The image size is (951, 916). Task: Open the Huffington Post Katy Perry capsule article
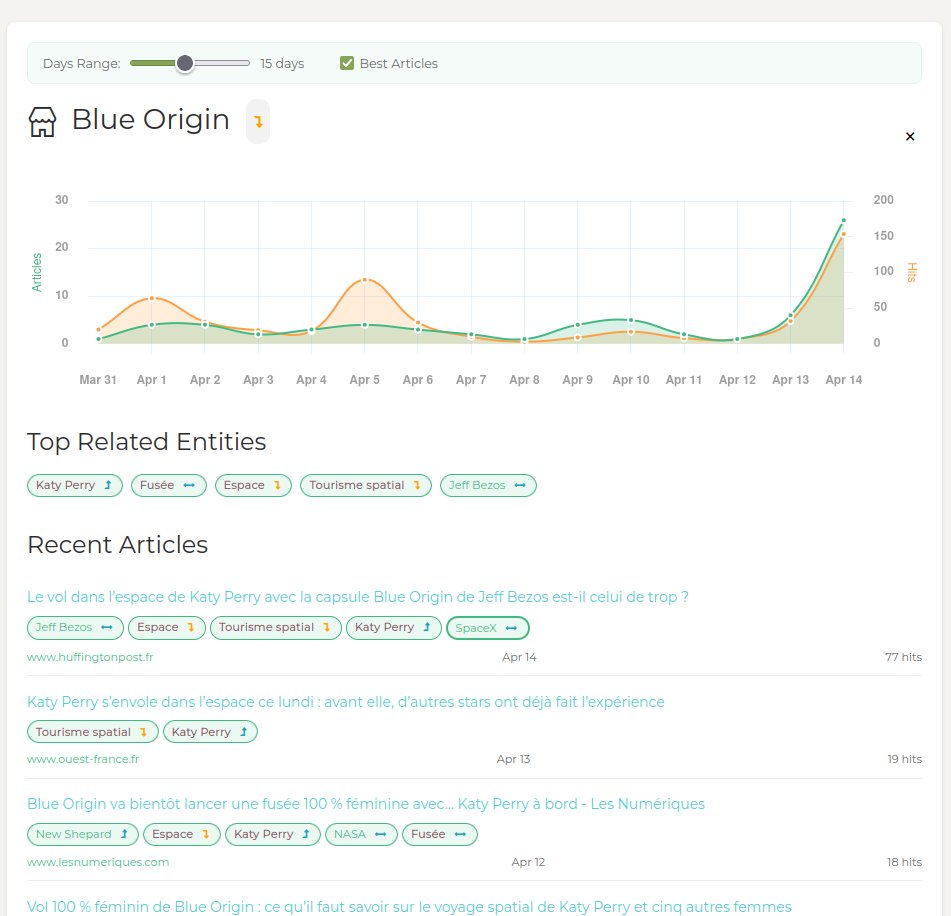358,597
